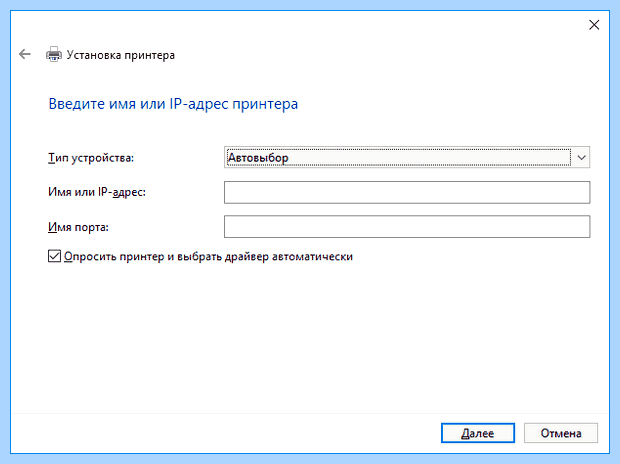Click the Имя или IP-адрес label
This screenshot has height=464, width=620.
click(x=97, y=192)
